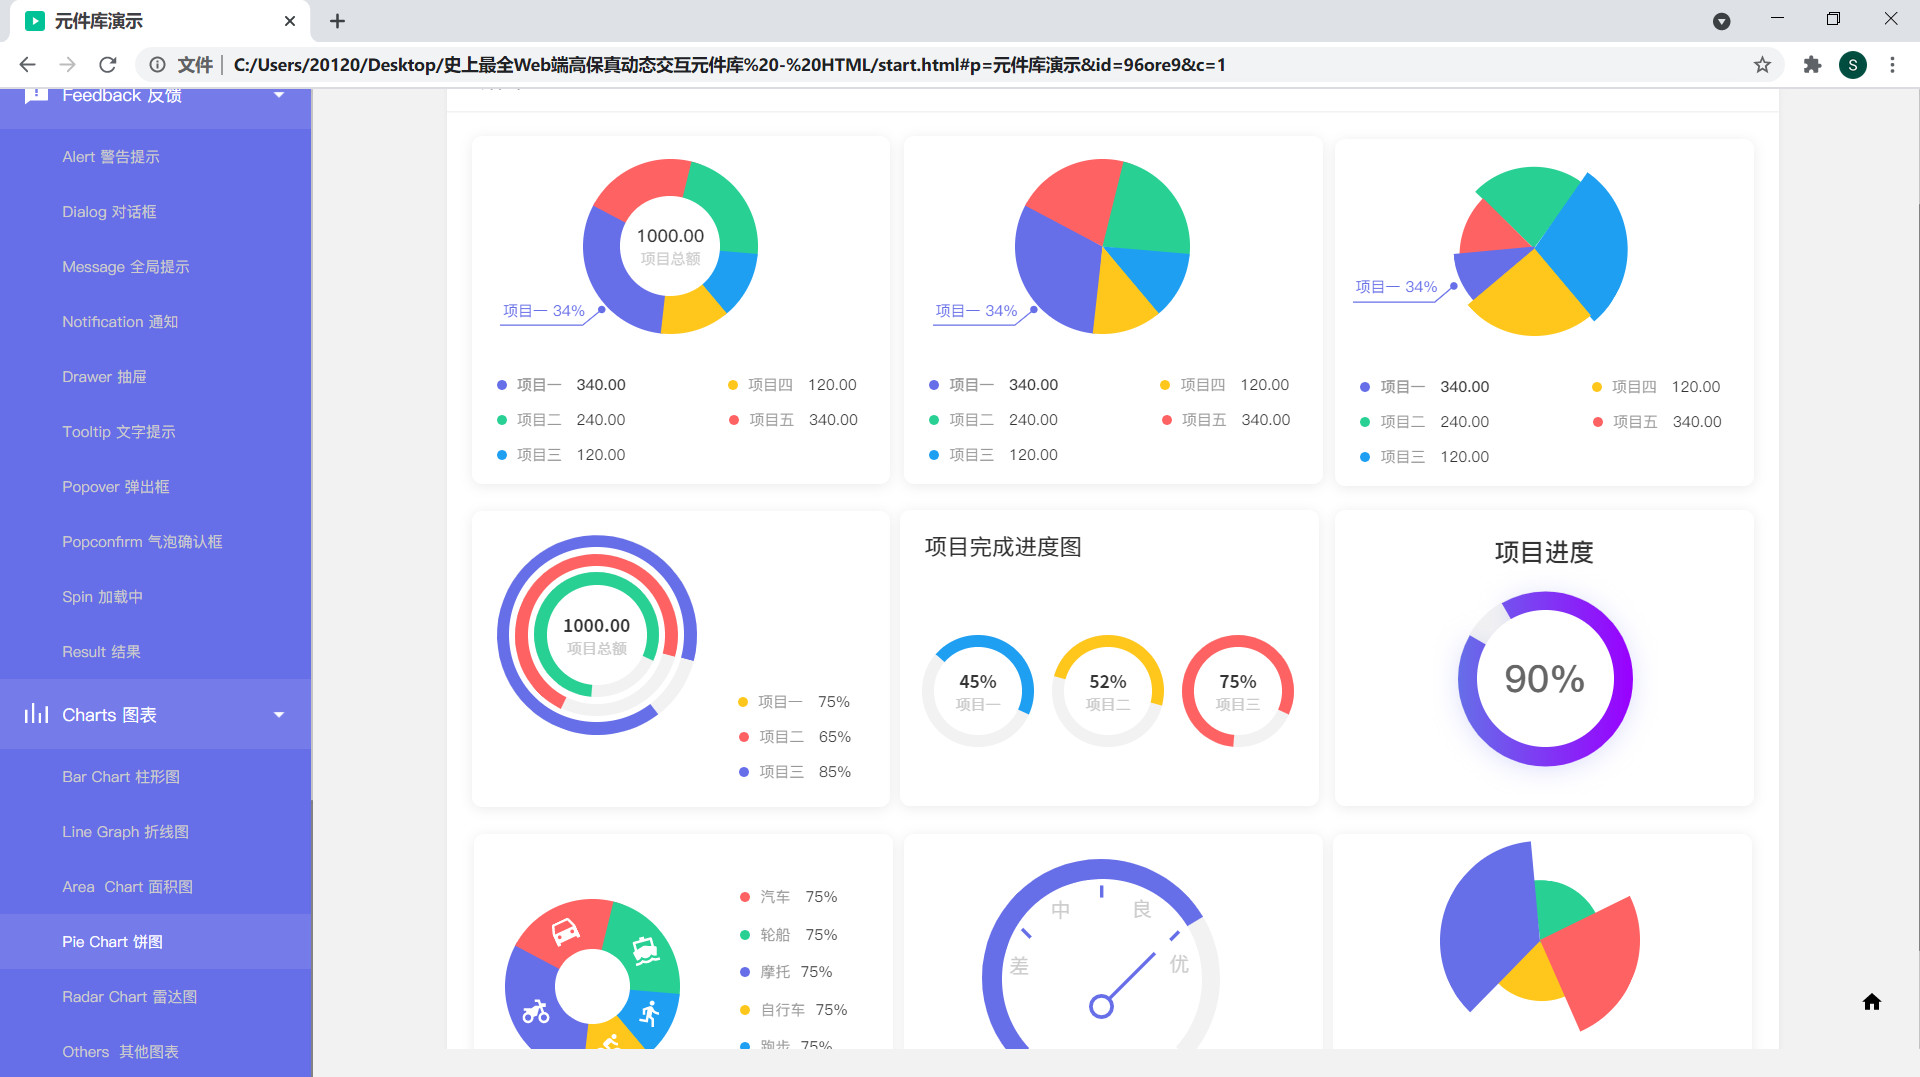1920x1077 pixels.
Task: Click 项目四 120.00 legend in first card
Action: click(x=792, y=385)
